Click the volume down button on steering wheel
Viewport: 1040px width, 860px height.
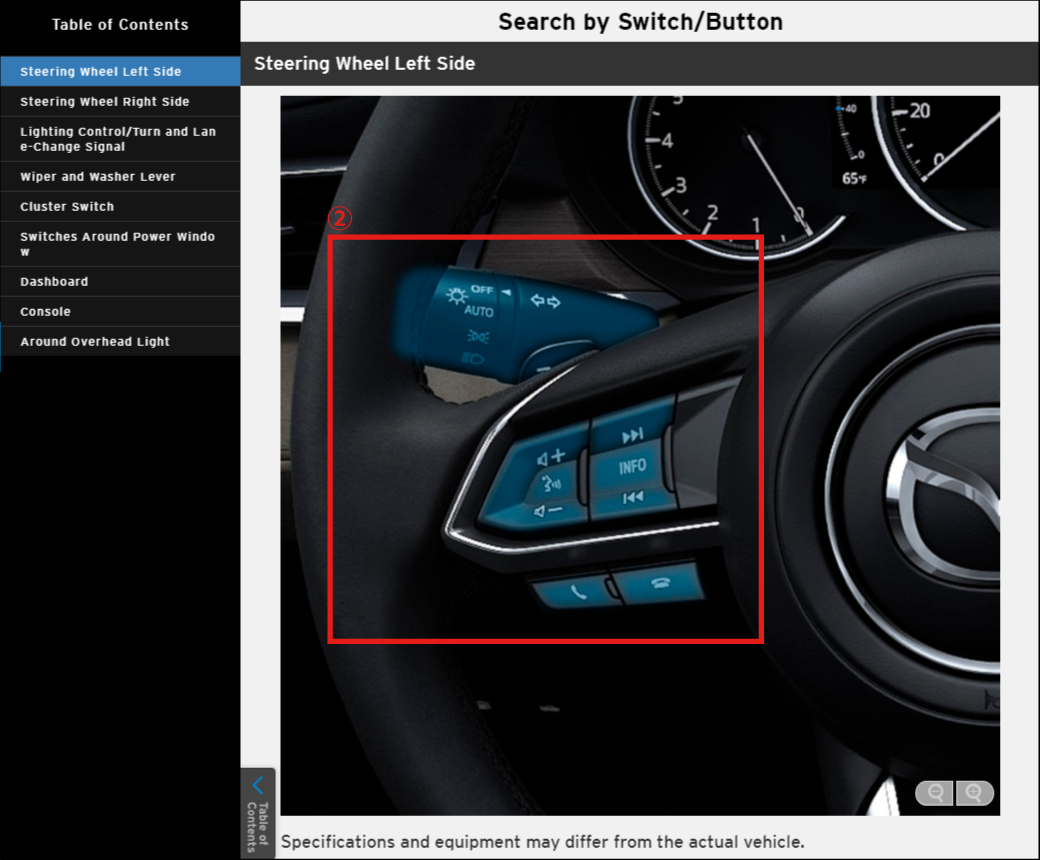pos(548,511)
